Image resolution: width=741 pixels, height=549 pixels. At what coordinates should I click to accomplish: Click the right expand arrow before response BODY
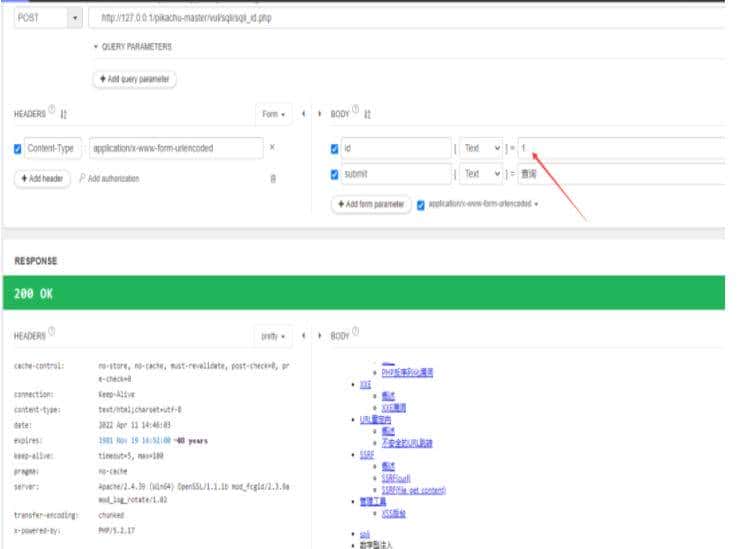coord(320,336)
